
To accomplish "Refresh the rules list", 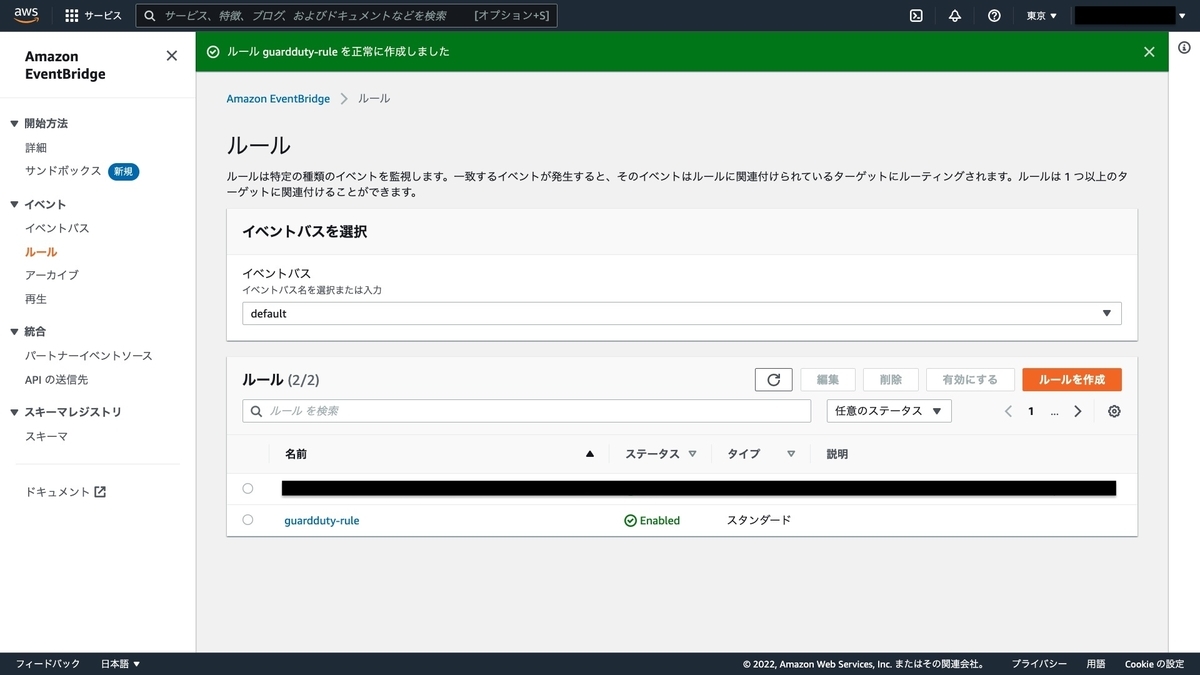I will (773, 379).
